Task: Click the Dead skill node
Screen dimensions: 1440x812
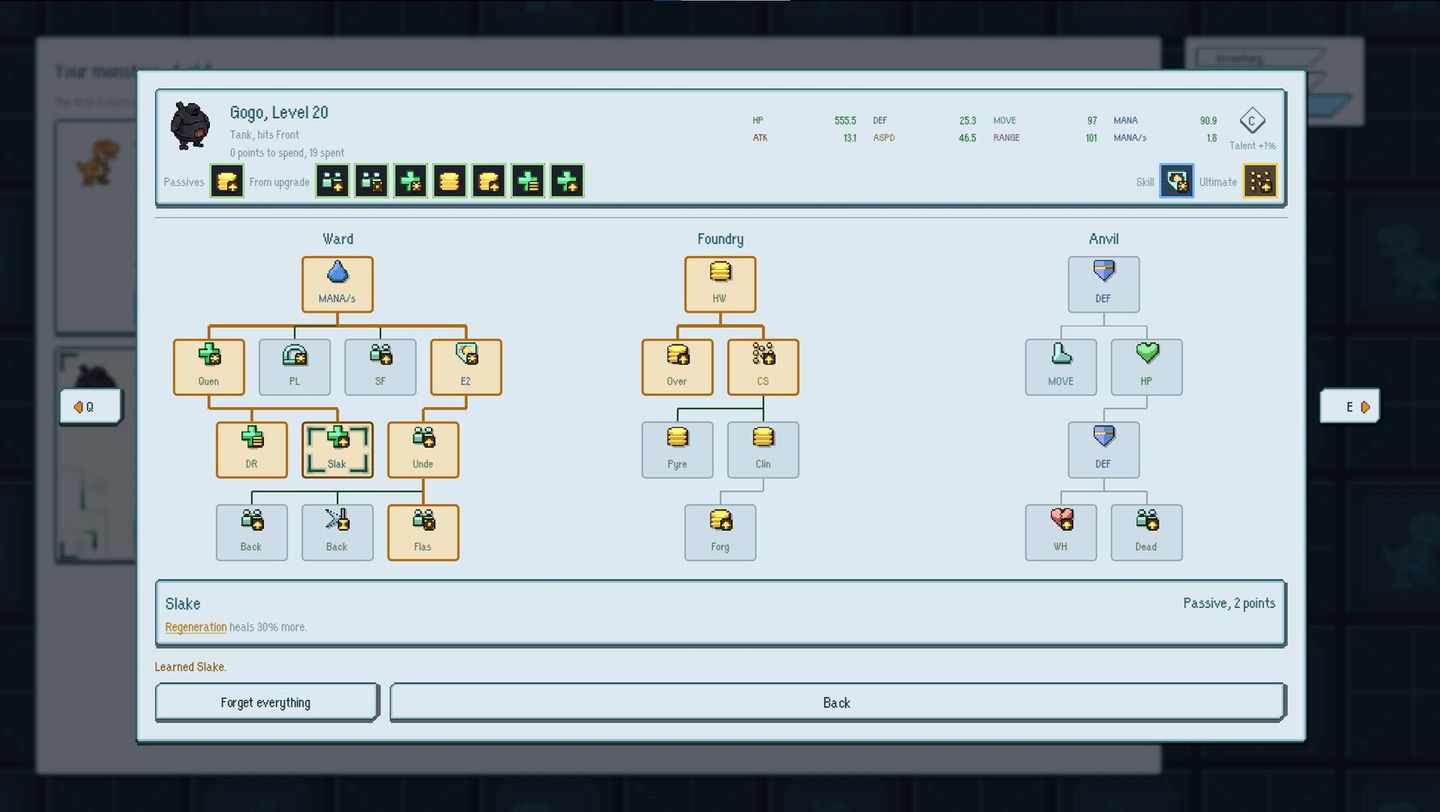Action: point(1147,532)
